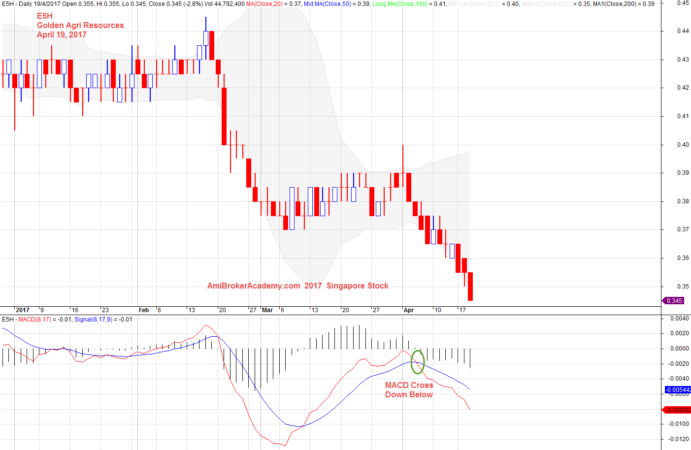691x450 pixels.
Task: Click the 'Golden Agri Resources' title text
Action: pyautogui.click(x=80, y=25)
